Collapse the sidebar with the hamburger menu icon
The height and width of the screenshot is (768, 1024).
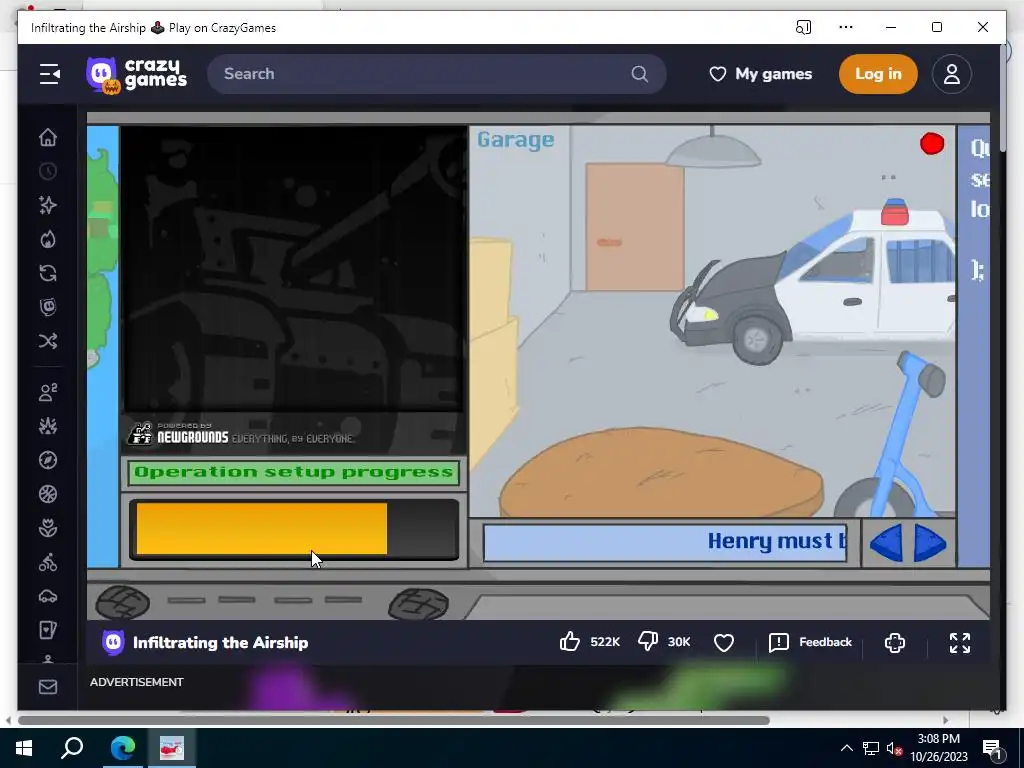pos(50,74)
